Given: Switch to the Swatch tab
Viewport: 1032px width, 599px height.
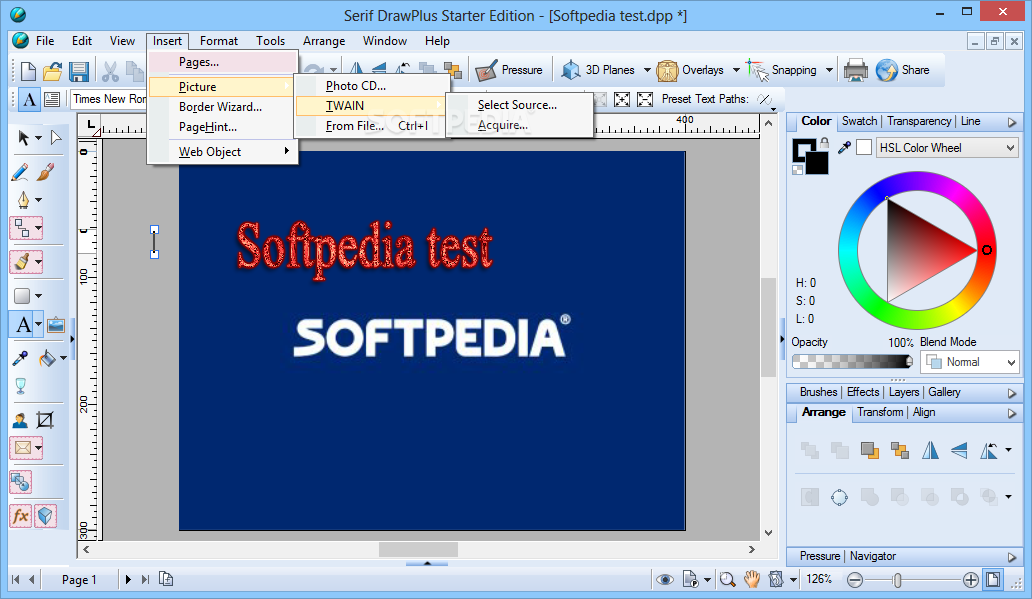Looking at the screenshot, I should (860, 121).
